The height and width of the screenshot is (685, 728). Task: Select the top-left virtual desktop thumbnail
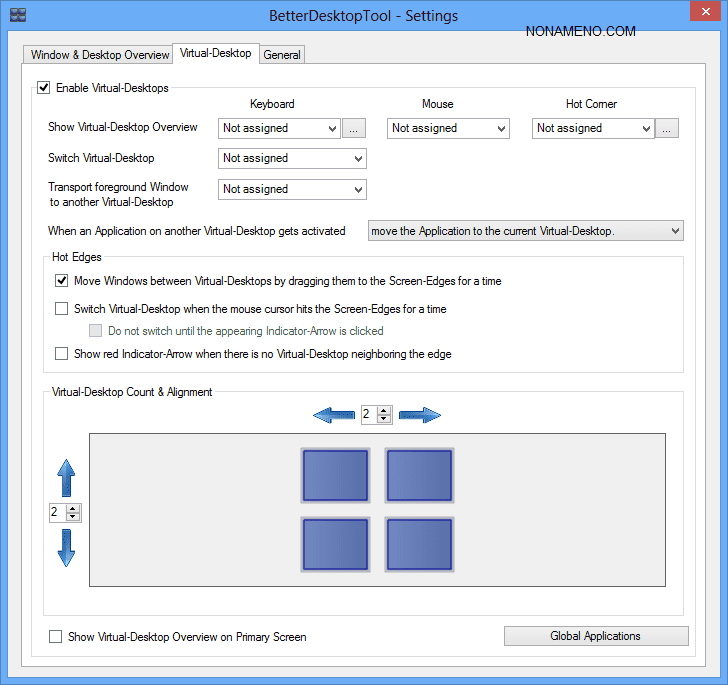[x=335, y=475]
